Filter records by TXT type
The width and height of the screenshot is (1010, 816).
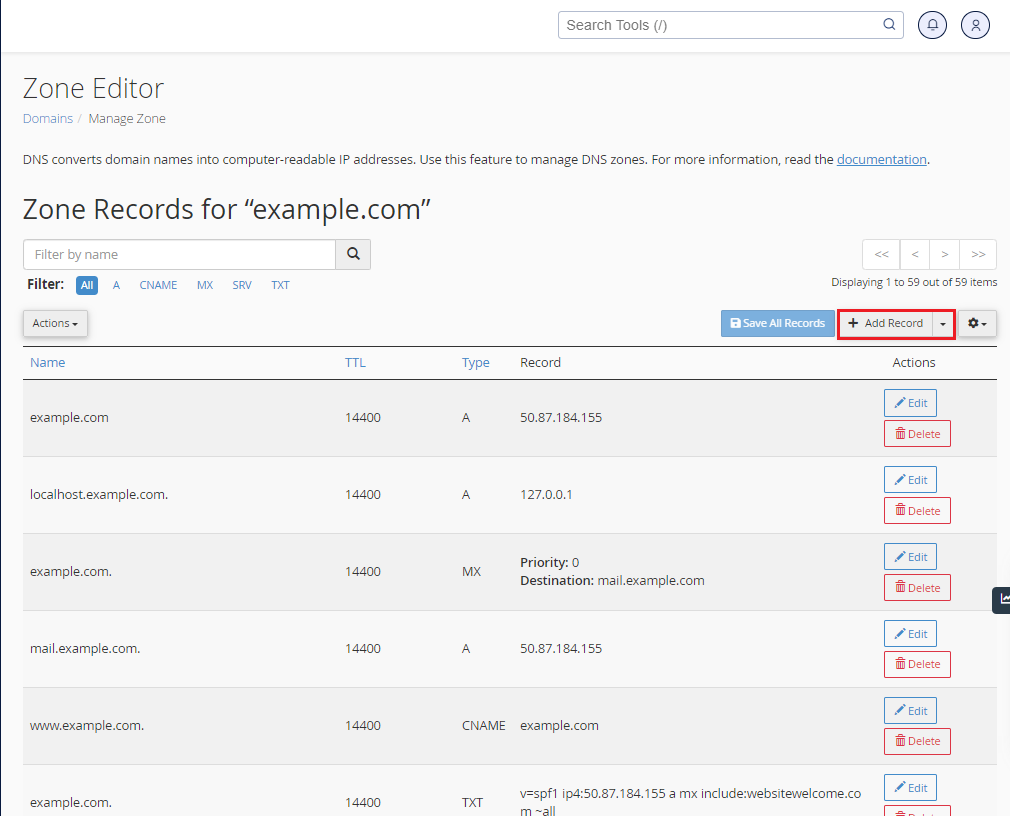tap(280, 285)
